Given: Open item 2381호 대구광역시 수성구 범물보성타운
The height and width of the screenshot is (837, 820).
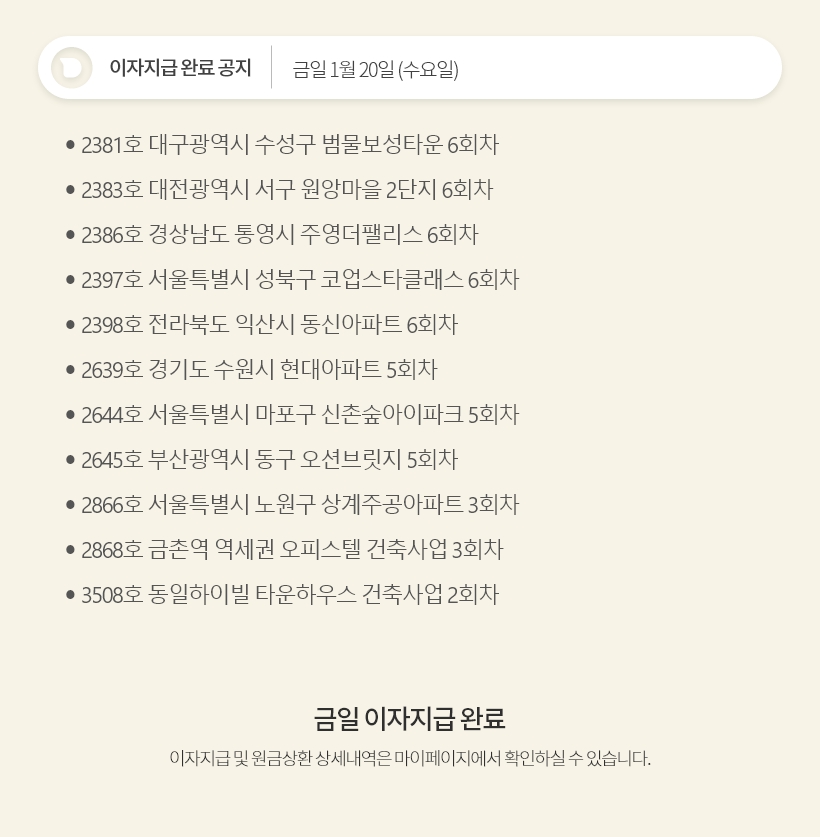Looking at the screenshot, I should (x=289, y=145).
